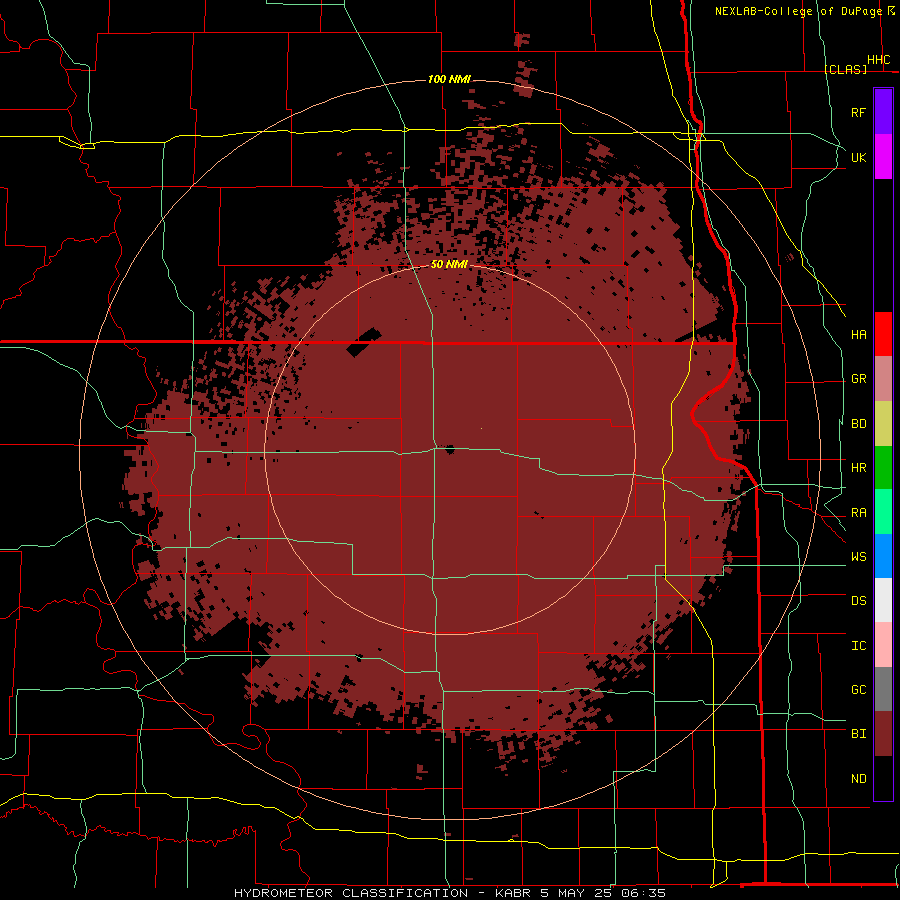This screenshot has height=900, width=900.
Task: Click the black radar site dot at center
Action: point(449,449)
